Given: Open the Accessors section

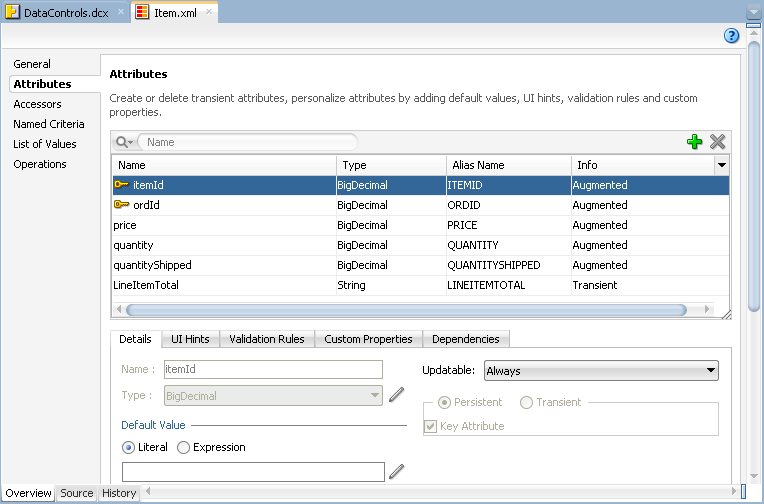Looking at the screenshot, I should click(38, 104).
